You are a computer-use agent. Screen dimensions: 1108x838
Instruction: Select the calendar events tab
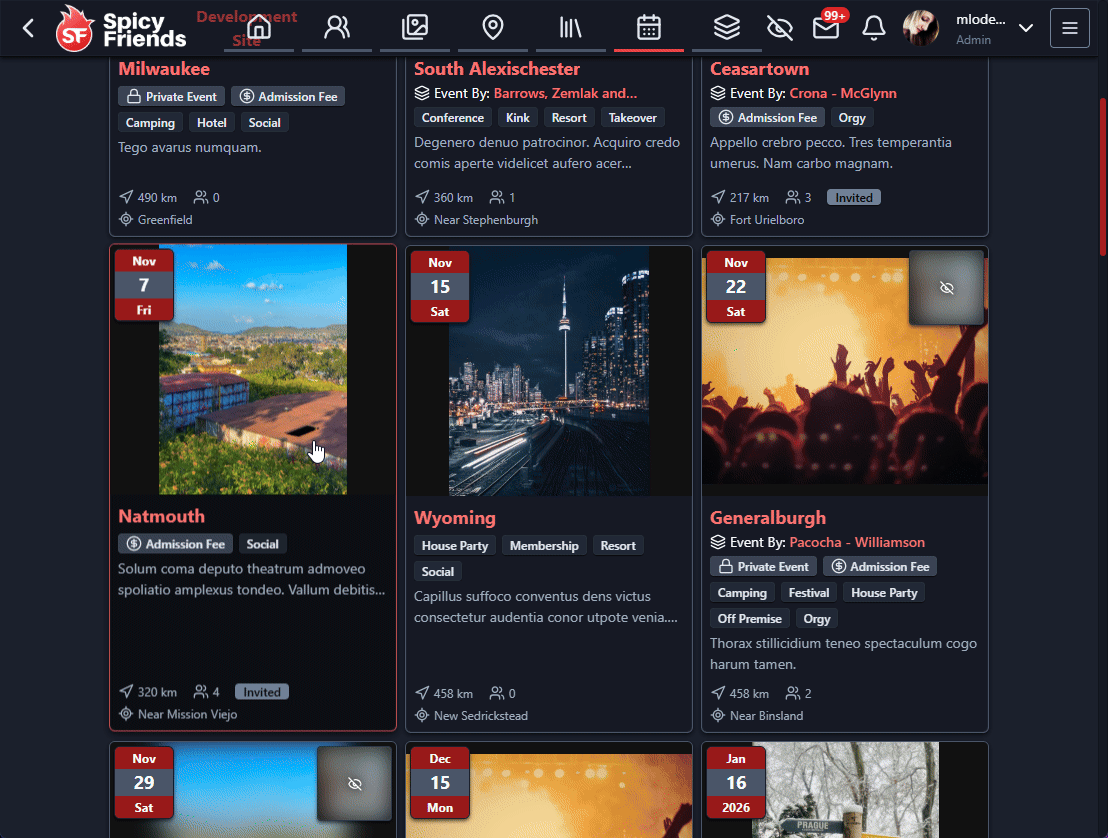(x=649, y=28)
